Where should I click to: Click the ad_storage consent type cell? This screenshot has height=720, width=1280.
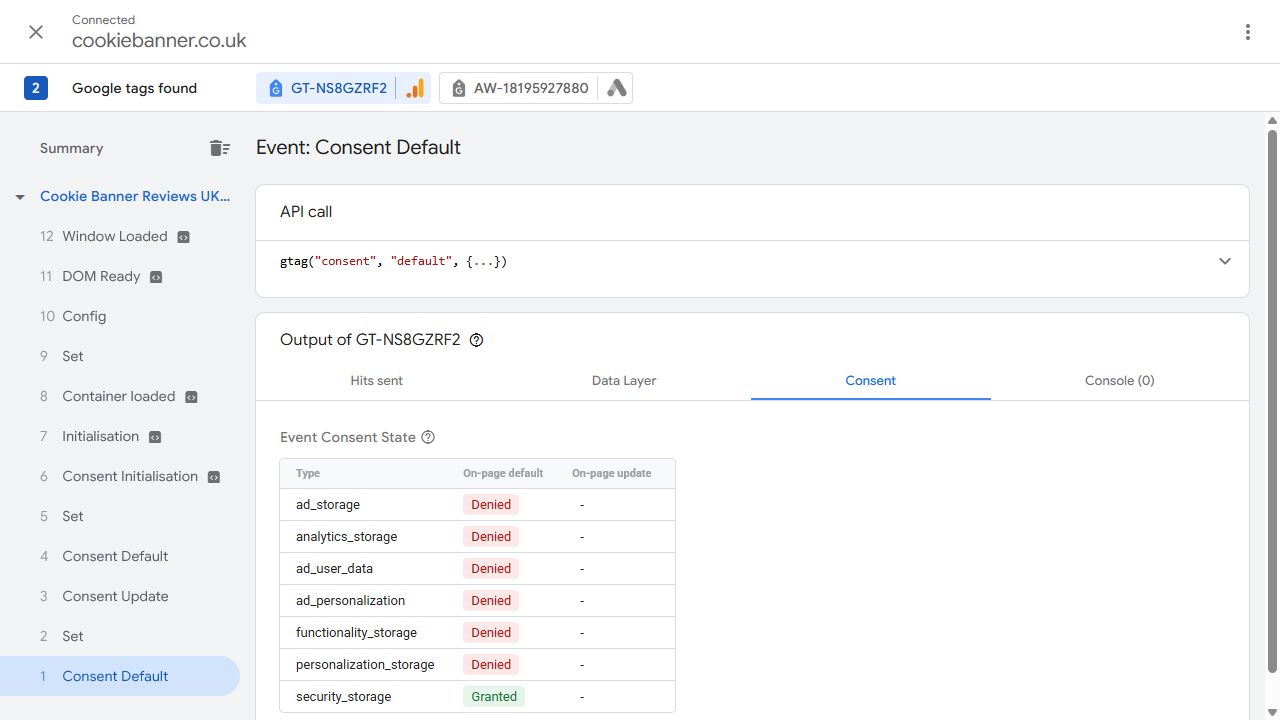(x=328, y=505)
